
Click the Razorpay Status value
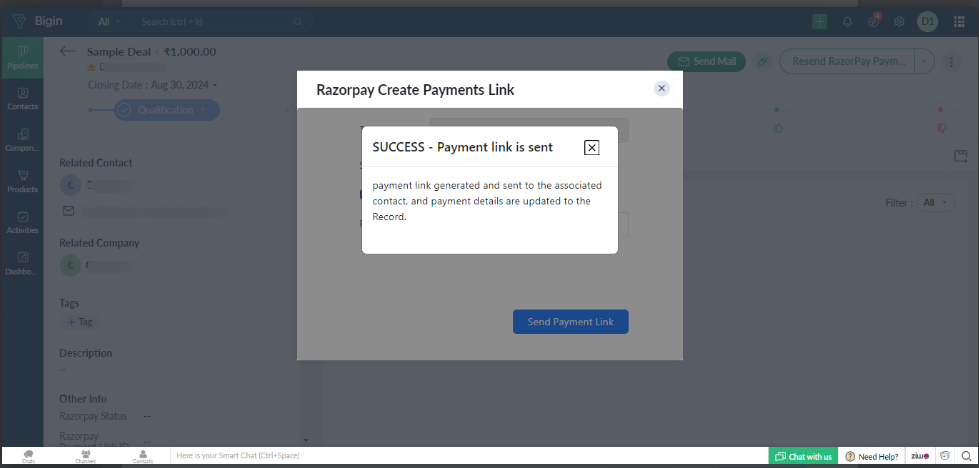click(x=147, y=416)
